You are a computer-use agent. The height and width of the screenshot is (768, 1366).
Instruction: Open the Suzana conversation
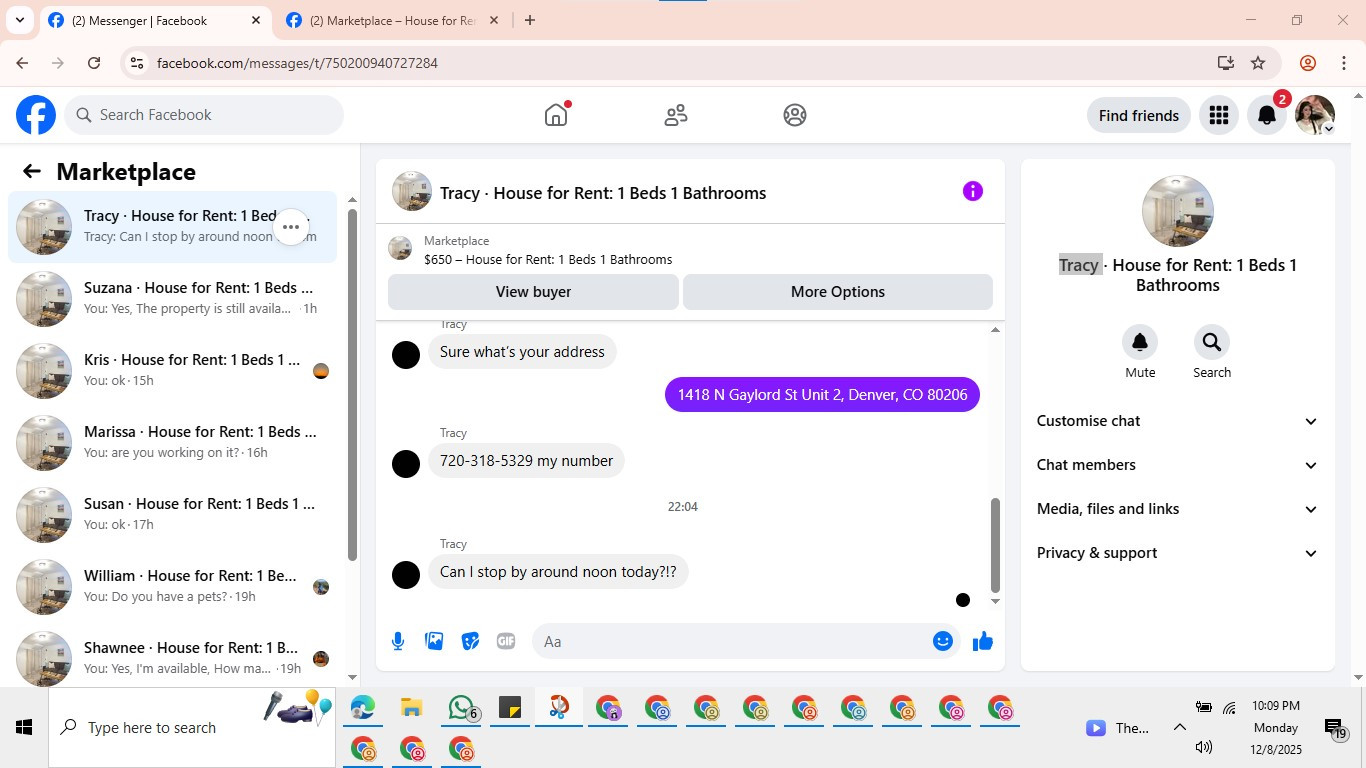172,299
